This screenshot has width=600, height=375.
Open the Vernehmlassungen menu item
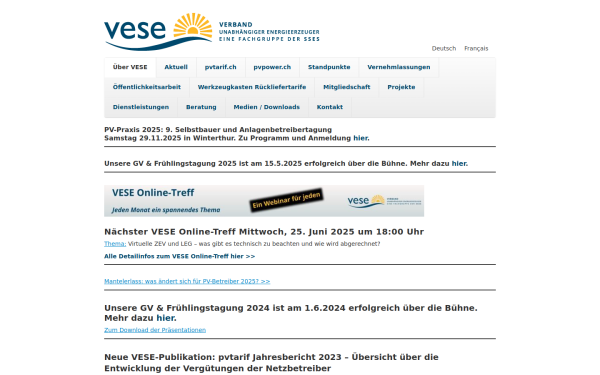(399, 67)
